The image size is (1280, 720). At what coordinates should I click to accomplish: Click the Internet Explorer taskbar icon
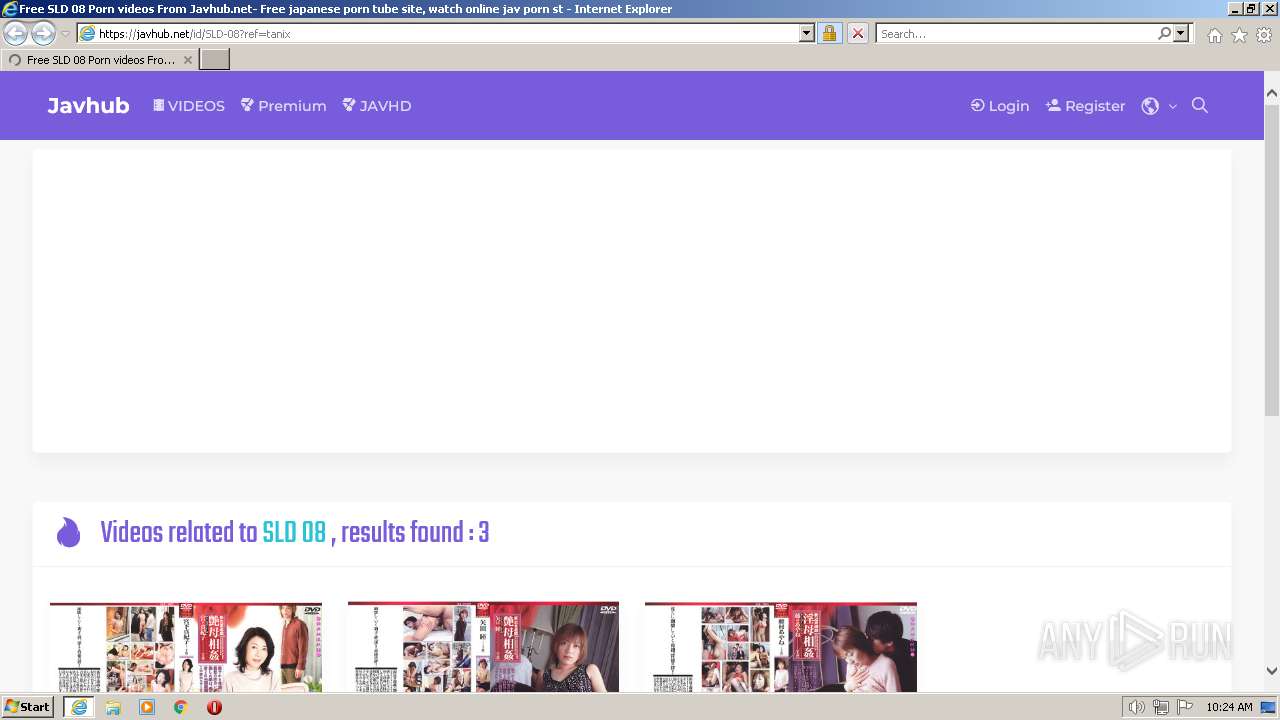pyautogui.click(x=79, y=707)
